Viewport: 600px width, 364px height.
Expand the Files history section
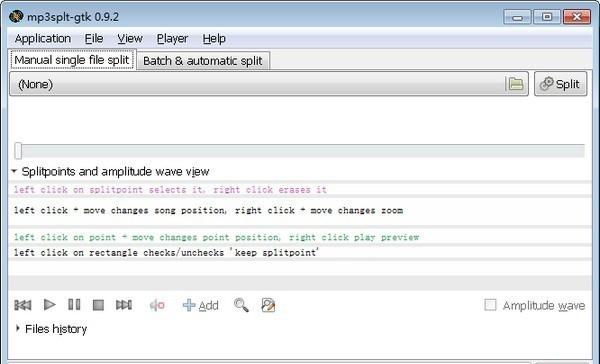pos(18,328)
